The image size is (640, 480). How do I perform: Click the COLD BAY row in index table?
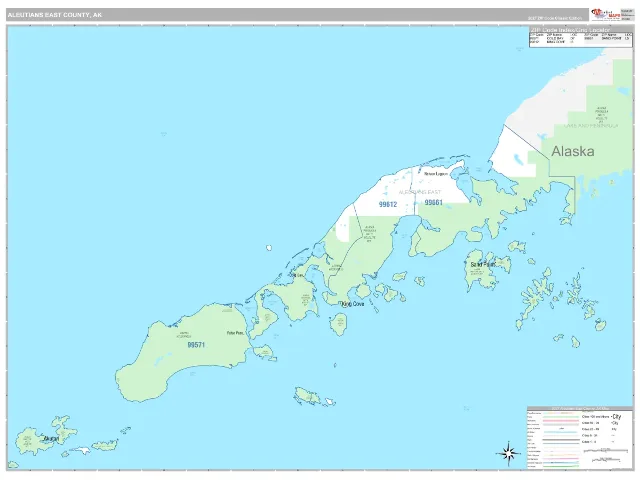(x=553, y=38)
